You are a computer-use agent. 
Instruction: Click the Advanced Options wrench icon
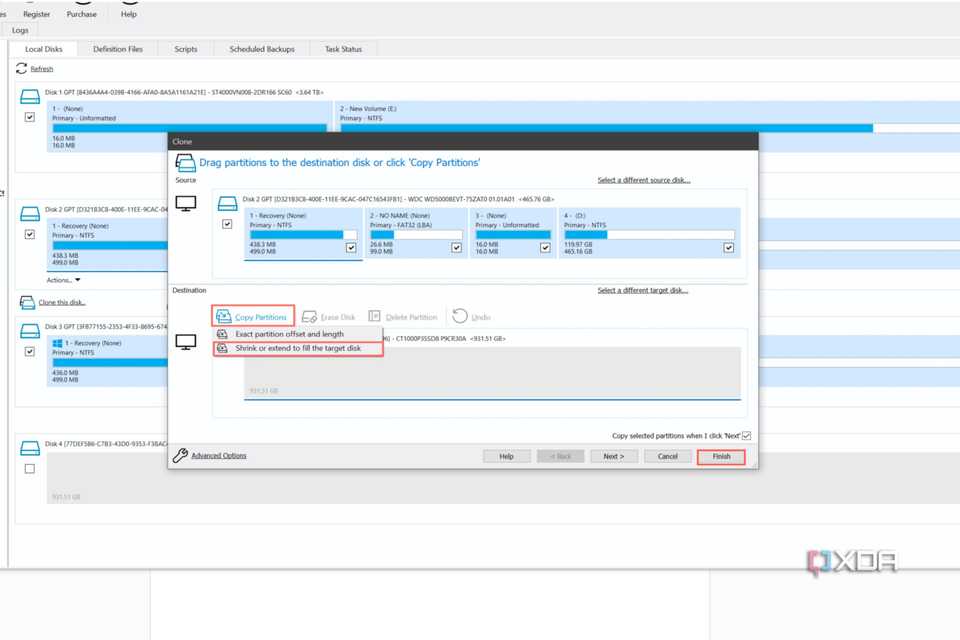tap(180, 456)
